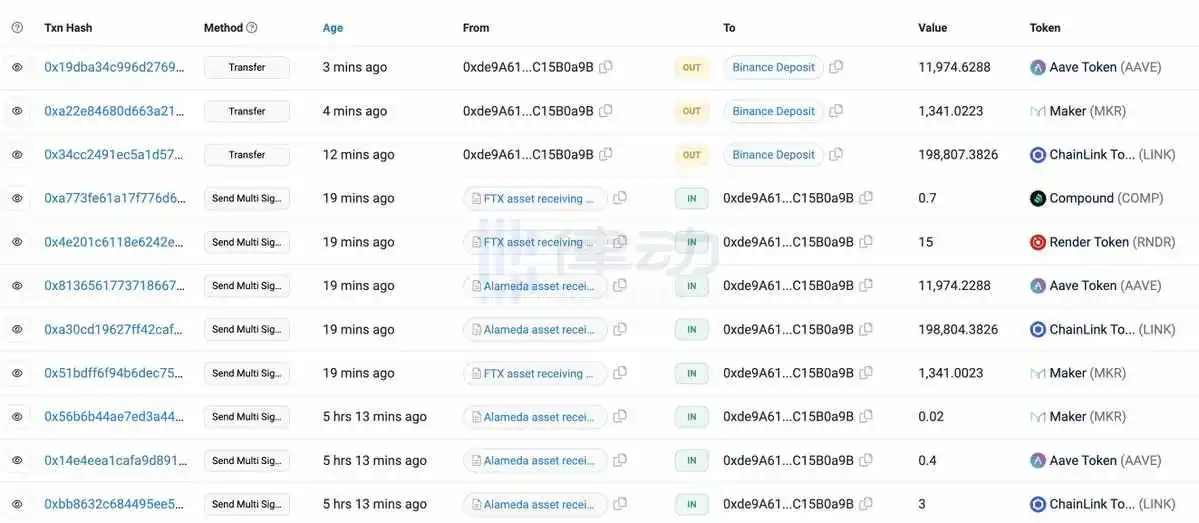The image size is (1199, 523).
Task: Toggle the eye preview for transaction 0x19dba34c996d2769
Action: click(x=17, y=67)
